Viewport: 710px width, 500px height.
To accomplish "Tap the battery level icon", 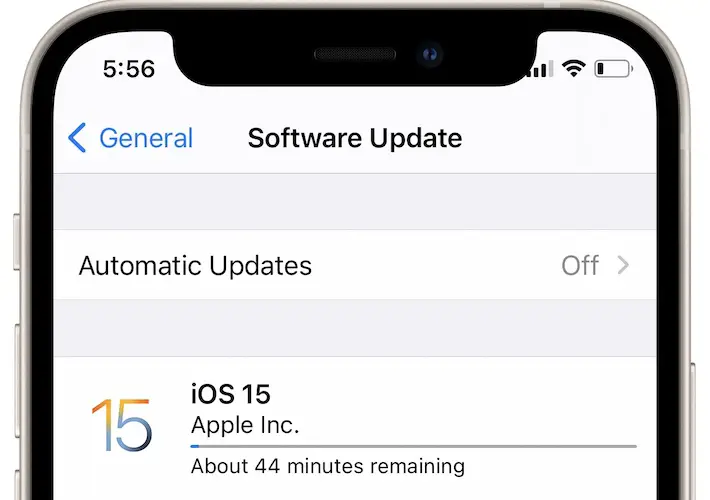I will (x=614, y=69).
